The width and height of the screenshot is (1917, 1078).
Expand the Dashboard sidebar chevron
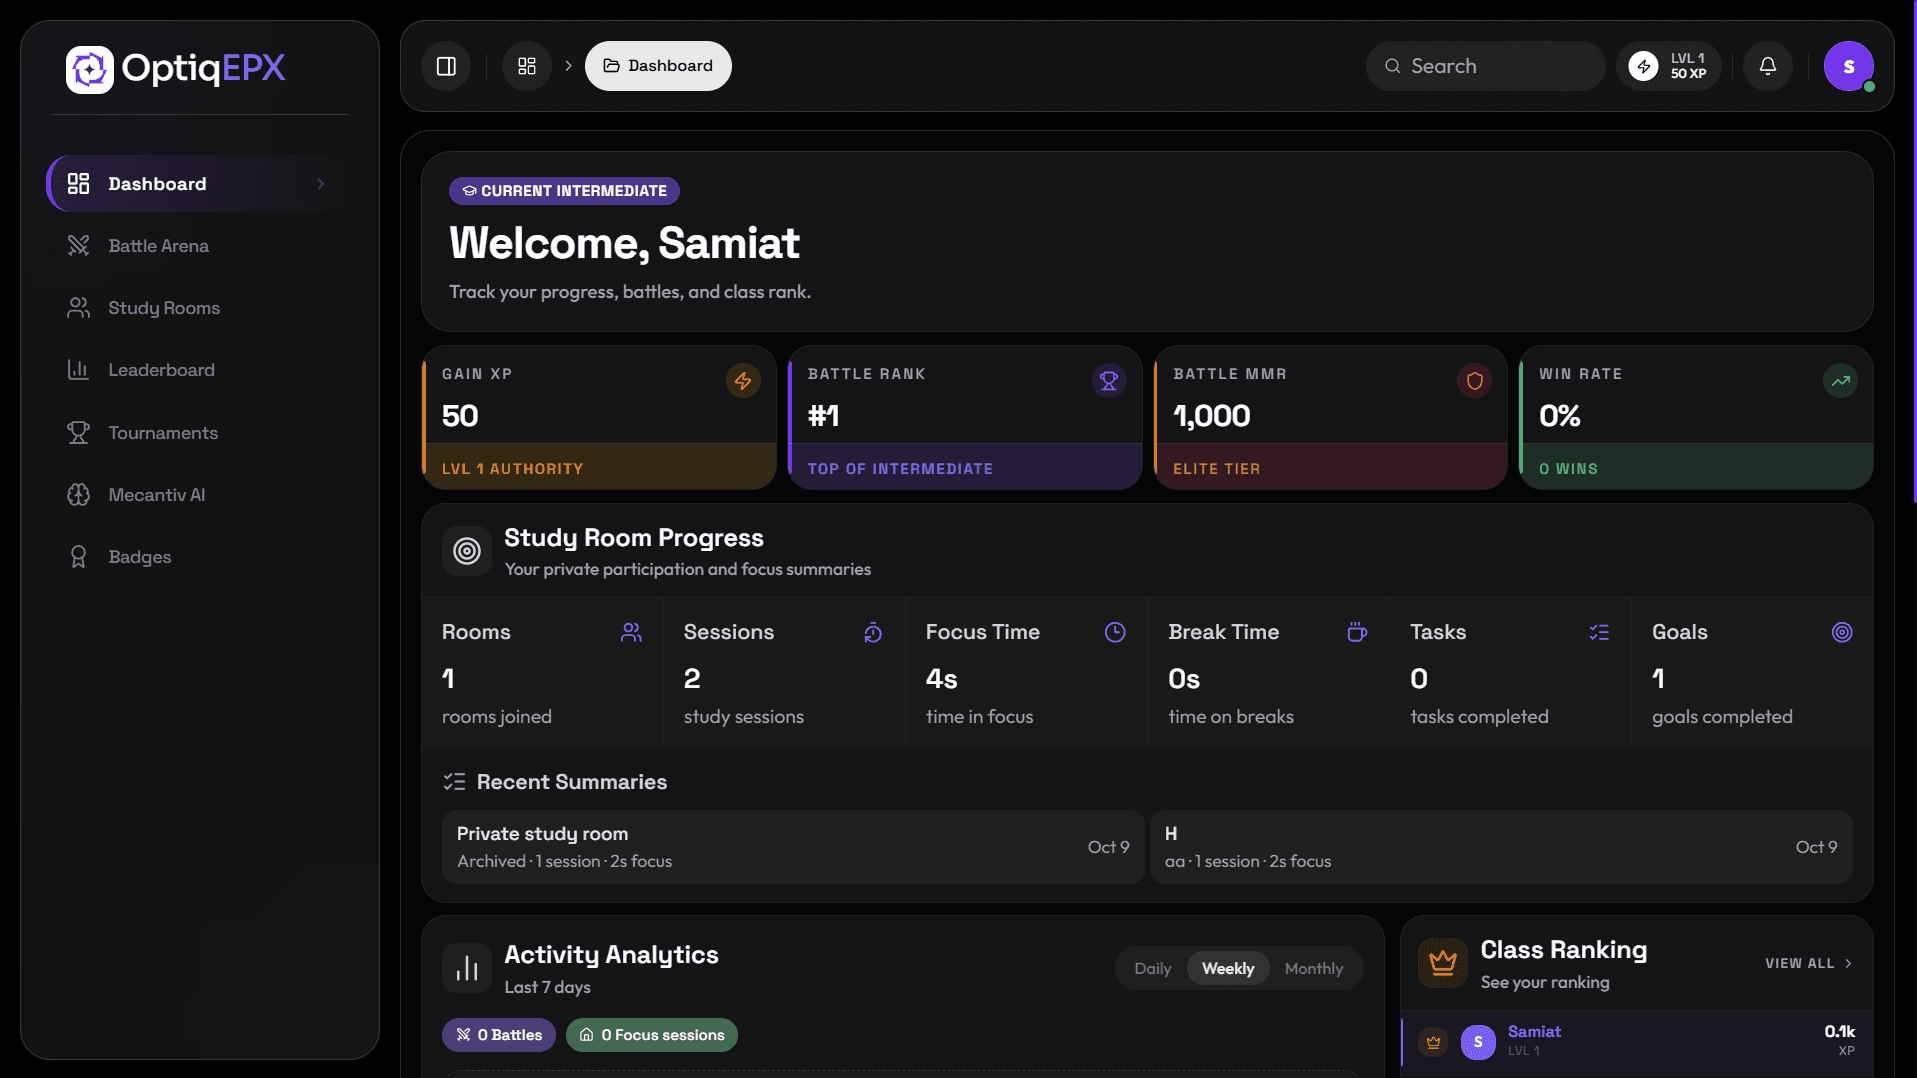pyautogui.click(x=321, y=184)
